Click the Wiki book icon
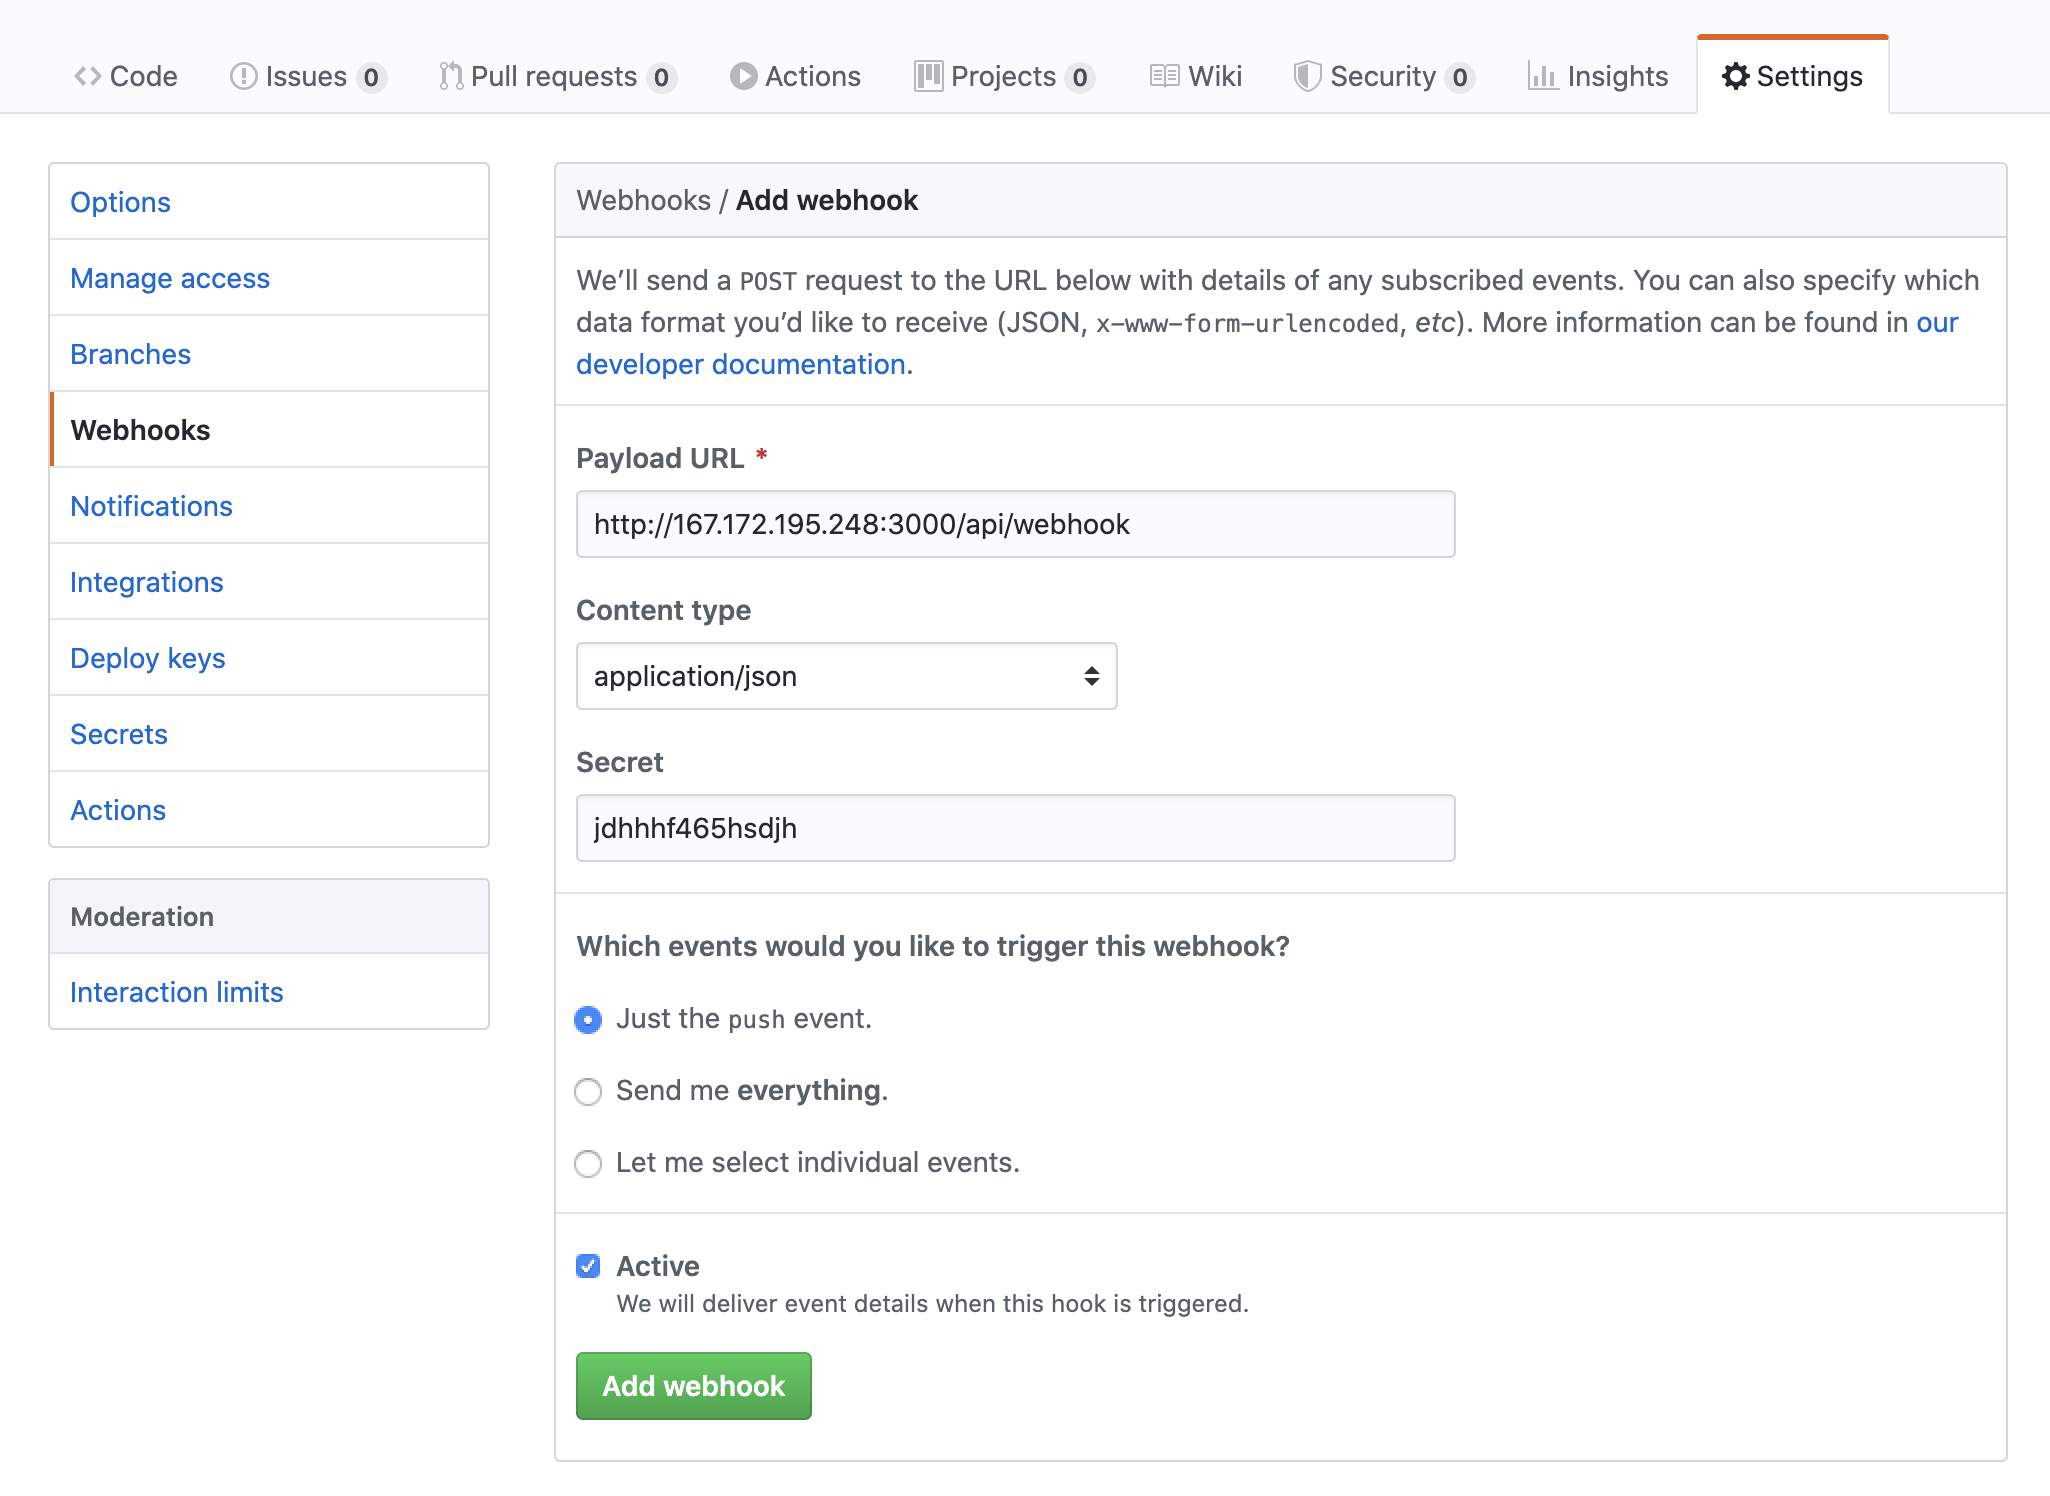 (1164, 76)
